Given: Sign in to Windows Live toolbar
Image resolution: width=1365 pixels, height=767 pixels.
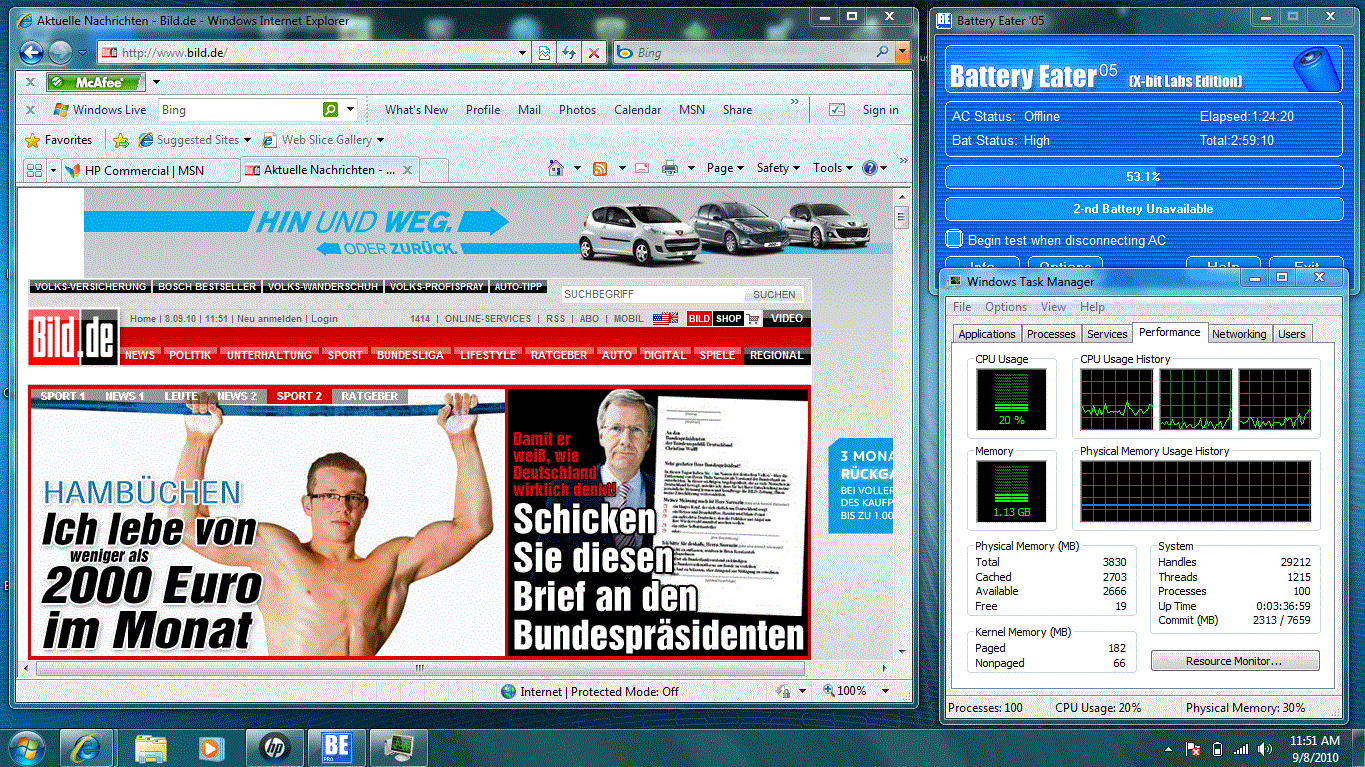Looking at the screenshot, I should pos(881,110).
